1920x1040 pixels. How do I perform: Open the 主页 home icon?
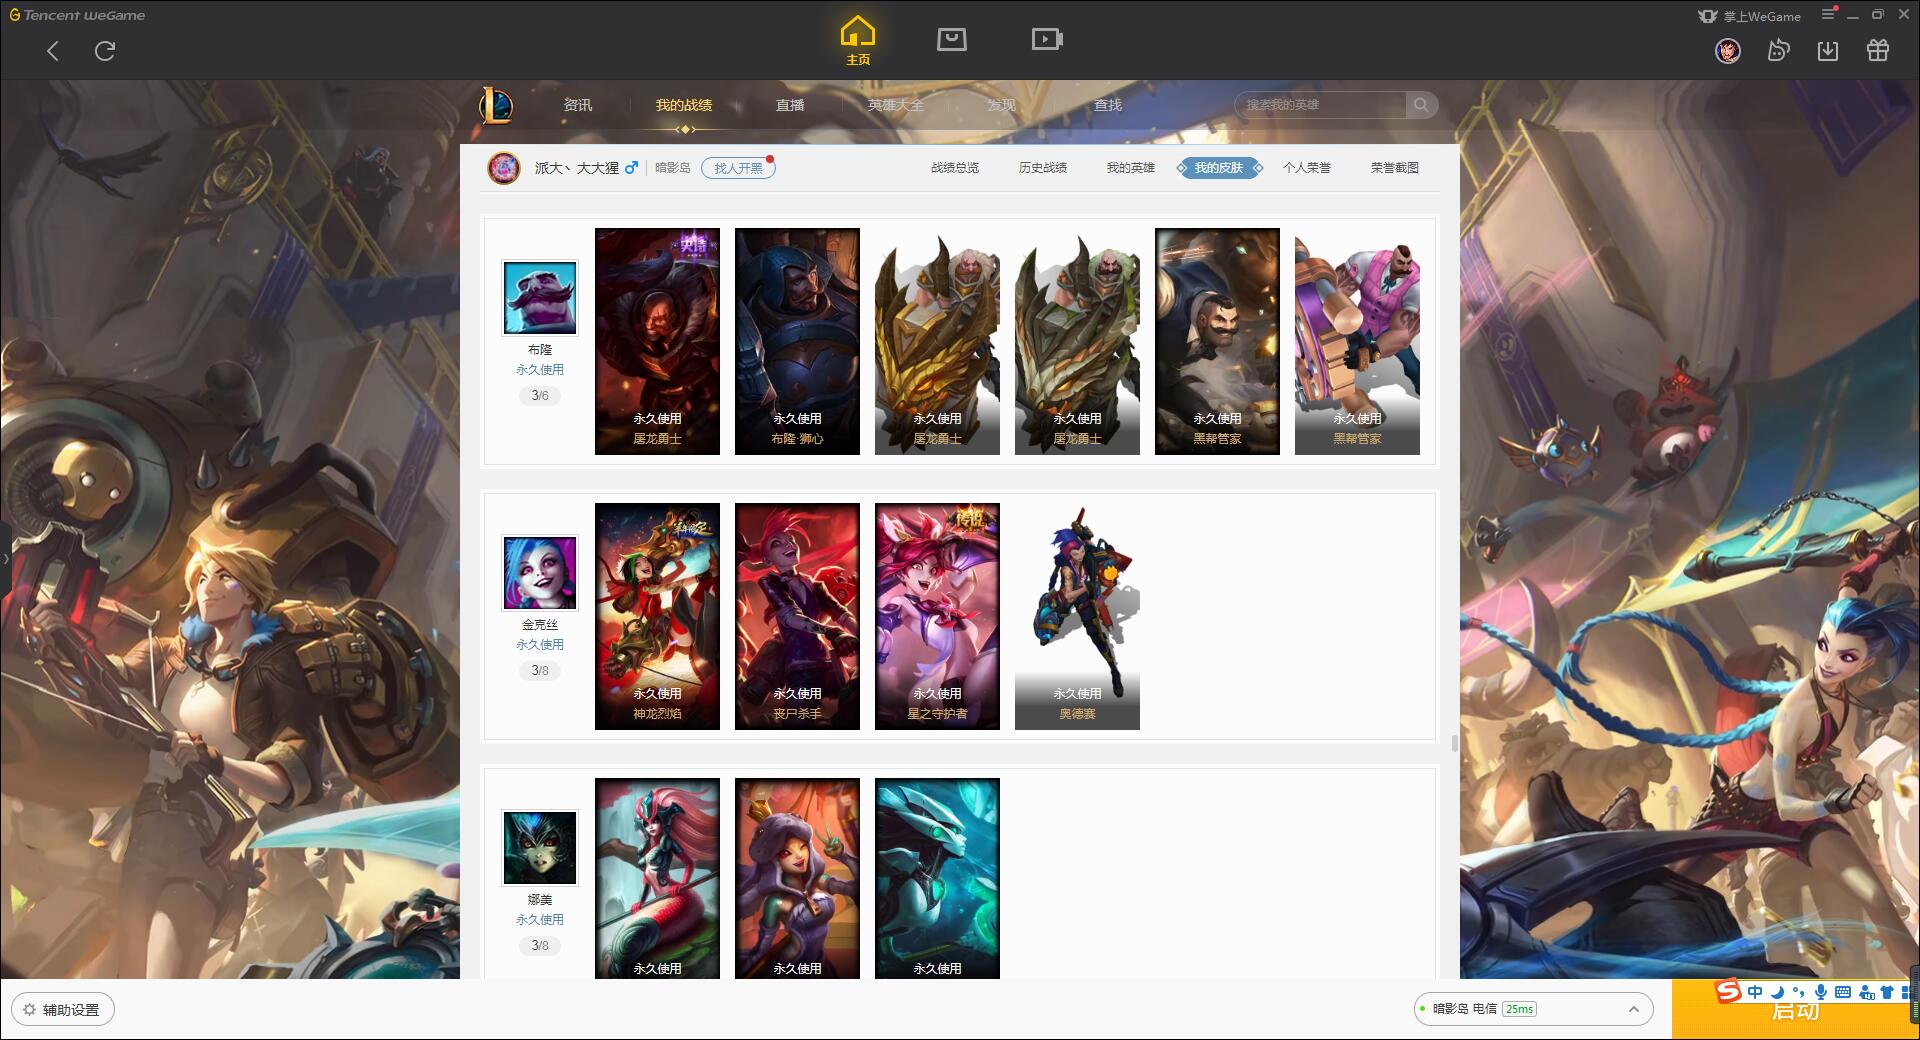tap(857, 41)
